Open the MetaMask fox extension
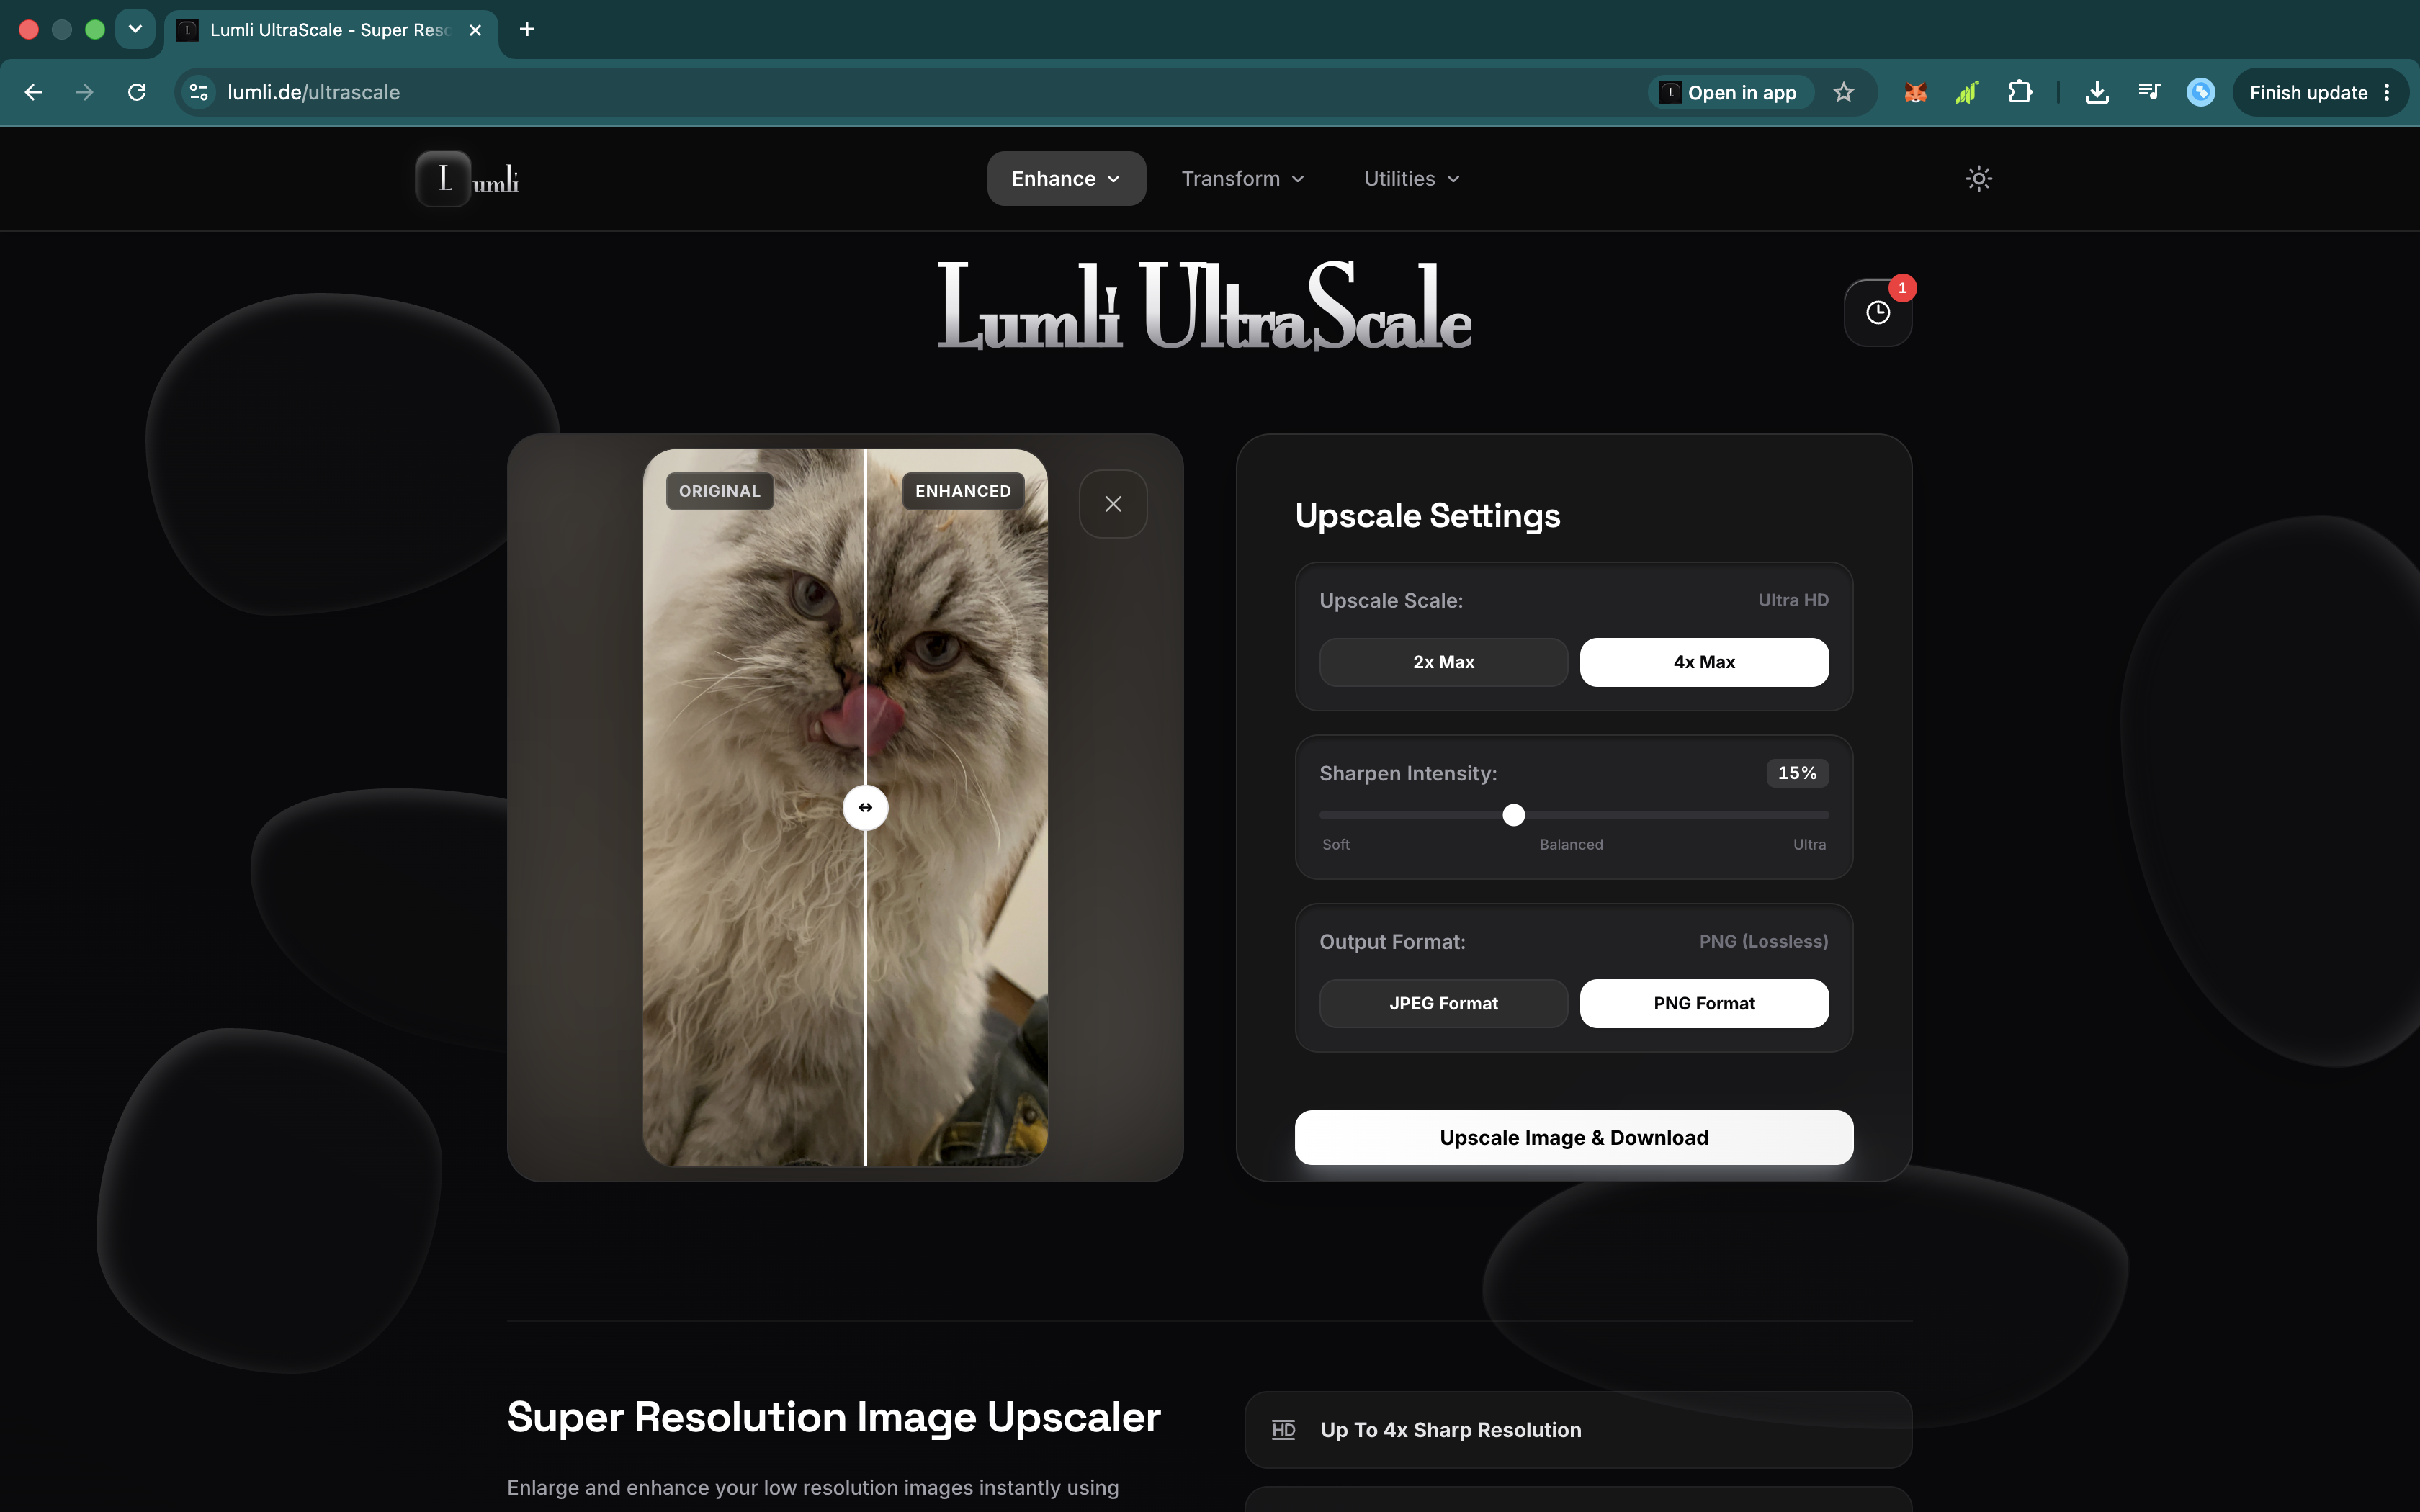The height and width of the screenshot is (1512, 2420). pos(1915,92)
